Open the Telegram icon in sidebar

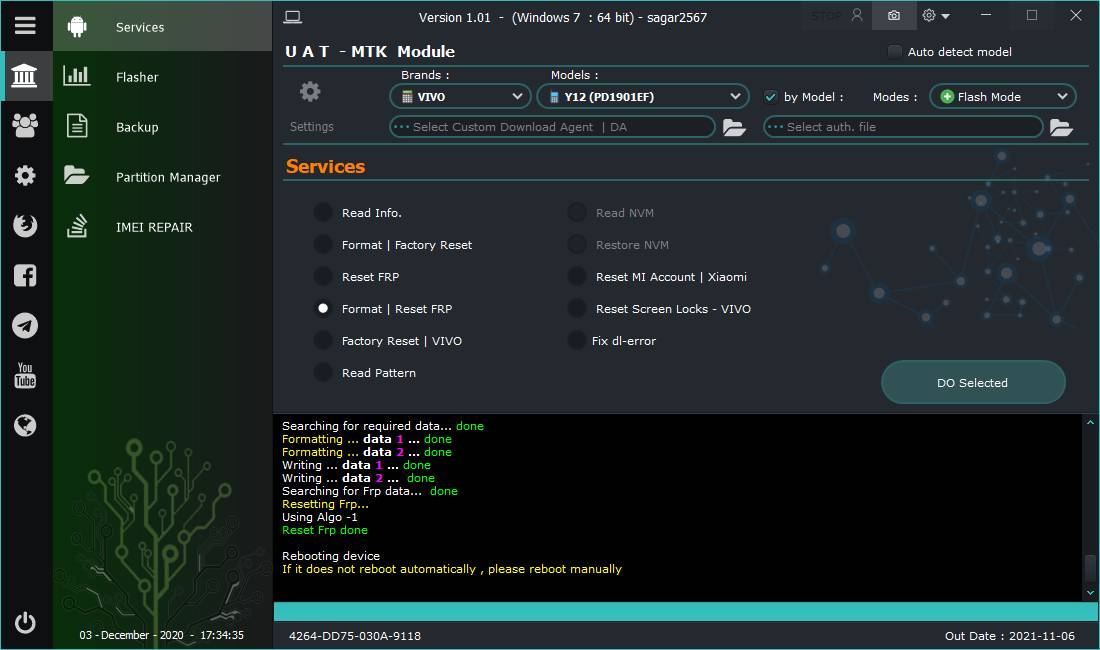click(25, 325)
